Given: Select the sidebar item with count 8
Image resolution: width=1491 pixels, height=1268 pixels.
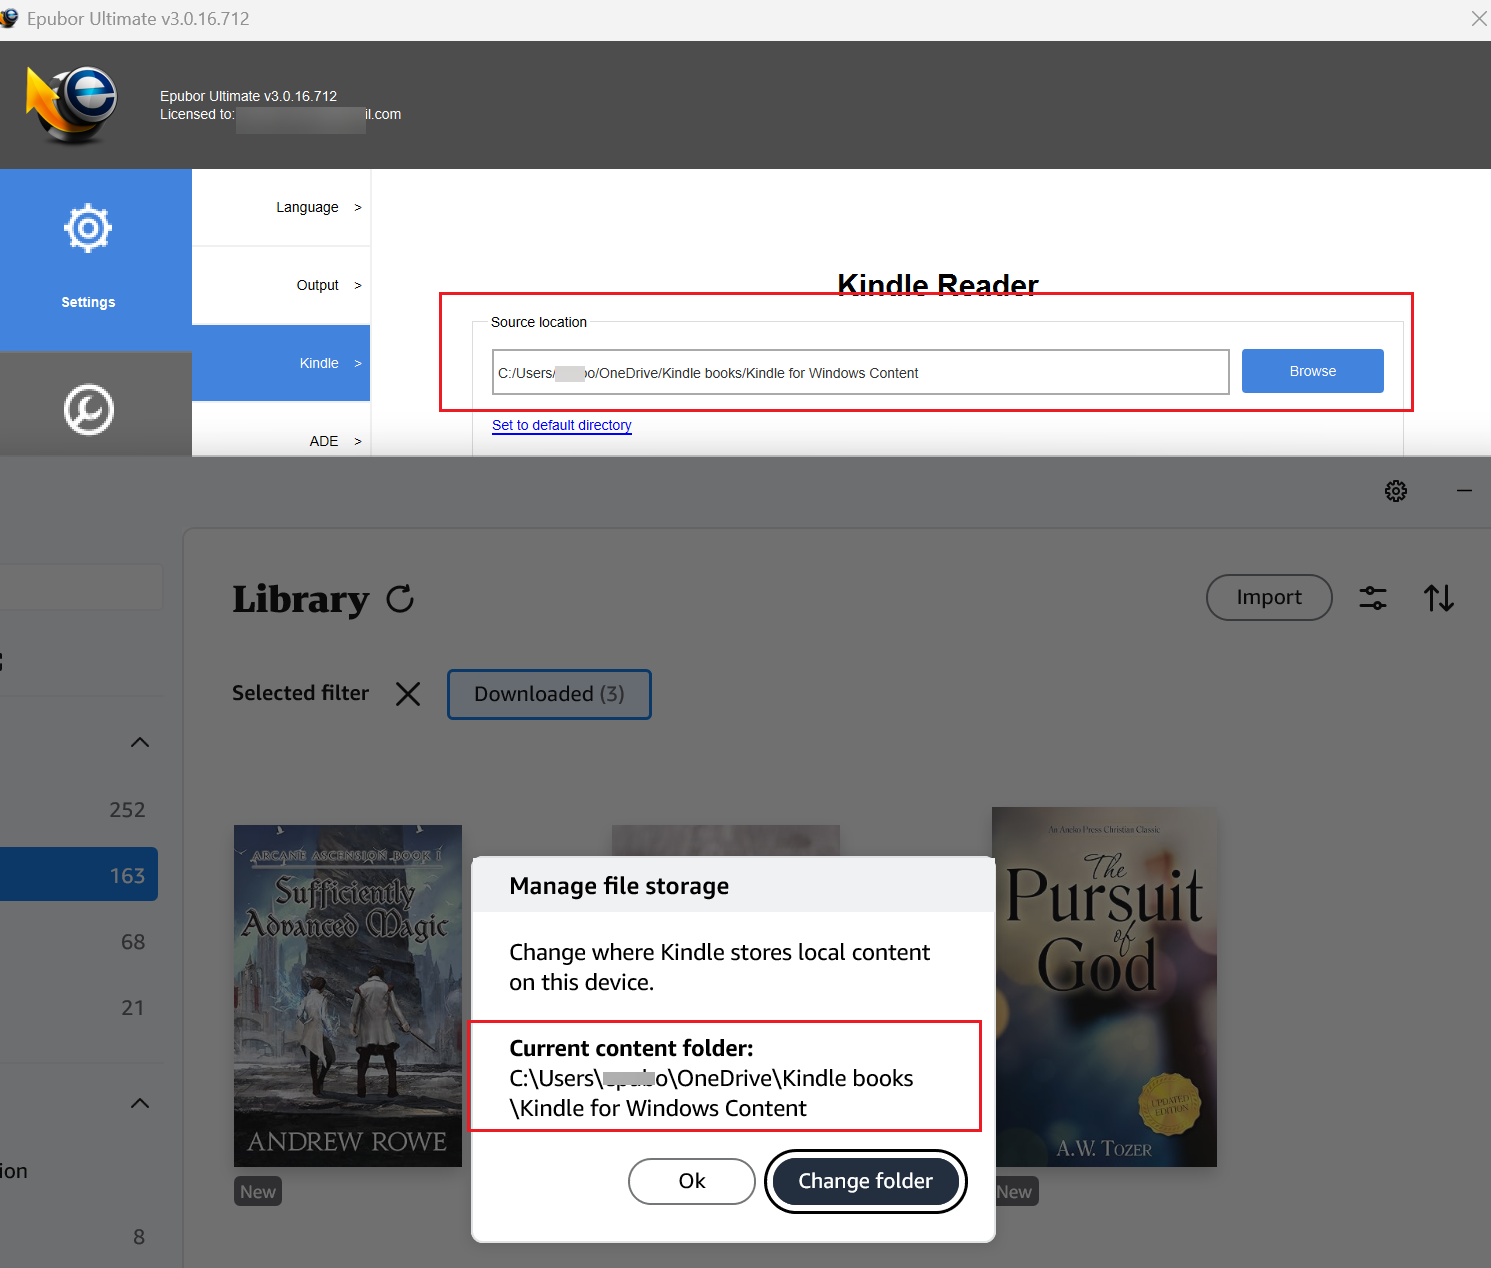Looking at the screenshot, I should pos(79,1237).
